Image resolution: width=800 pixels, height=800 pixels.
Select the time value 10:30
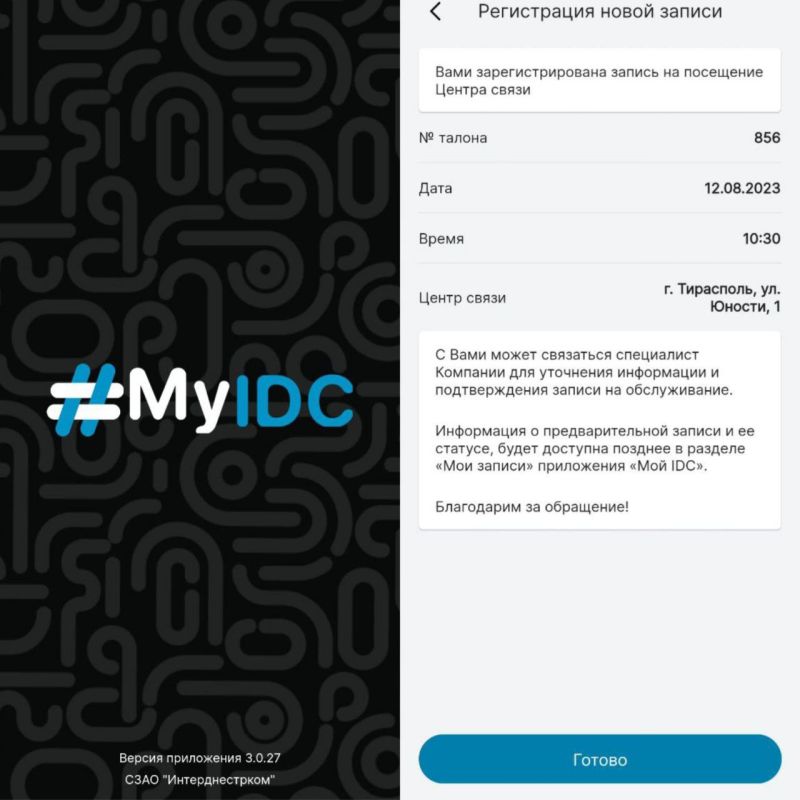pos(761,239)
